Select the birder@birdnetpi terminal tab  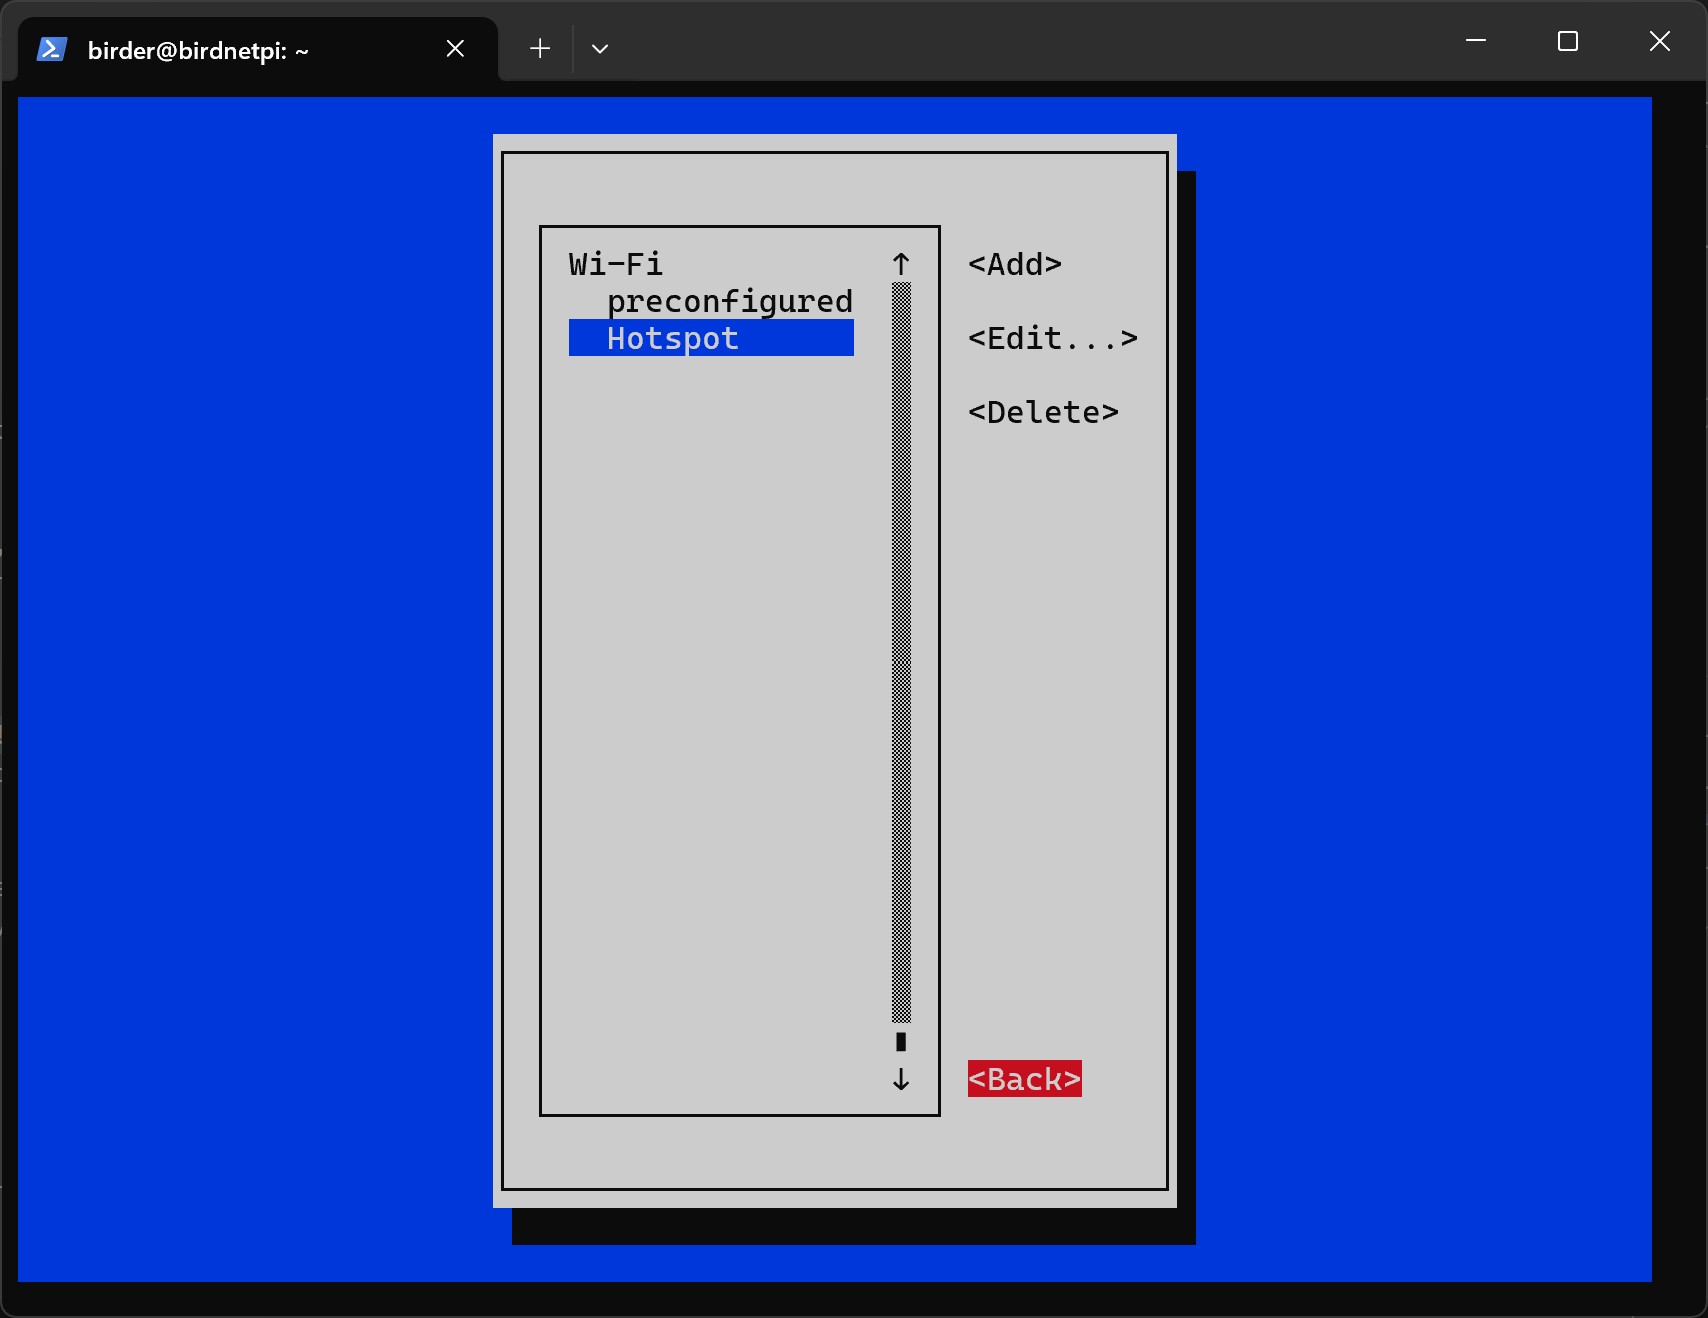point(198,50)
